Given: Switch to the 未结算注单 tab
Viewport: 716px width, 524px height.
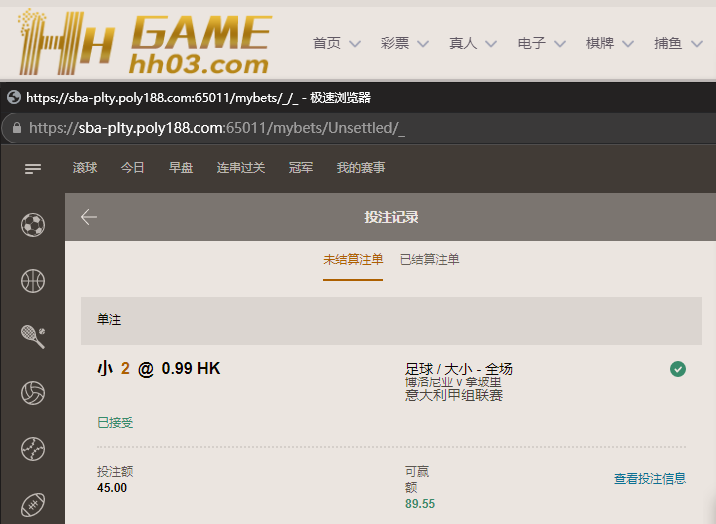Looking at the screenshot, I should 352,260.
